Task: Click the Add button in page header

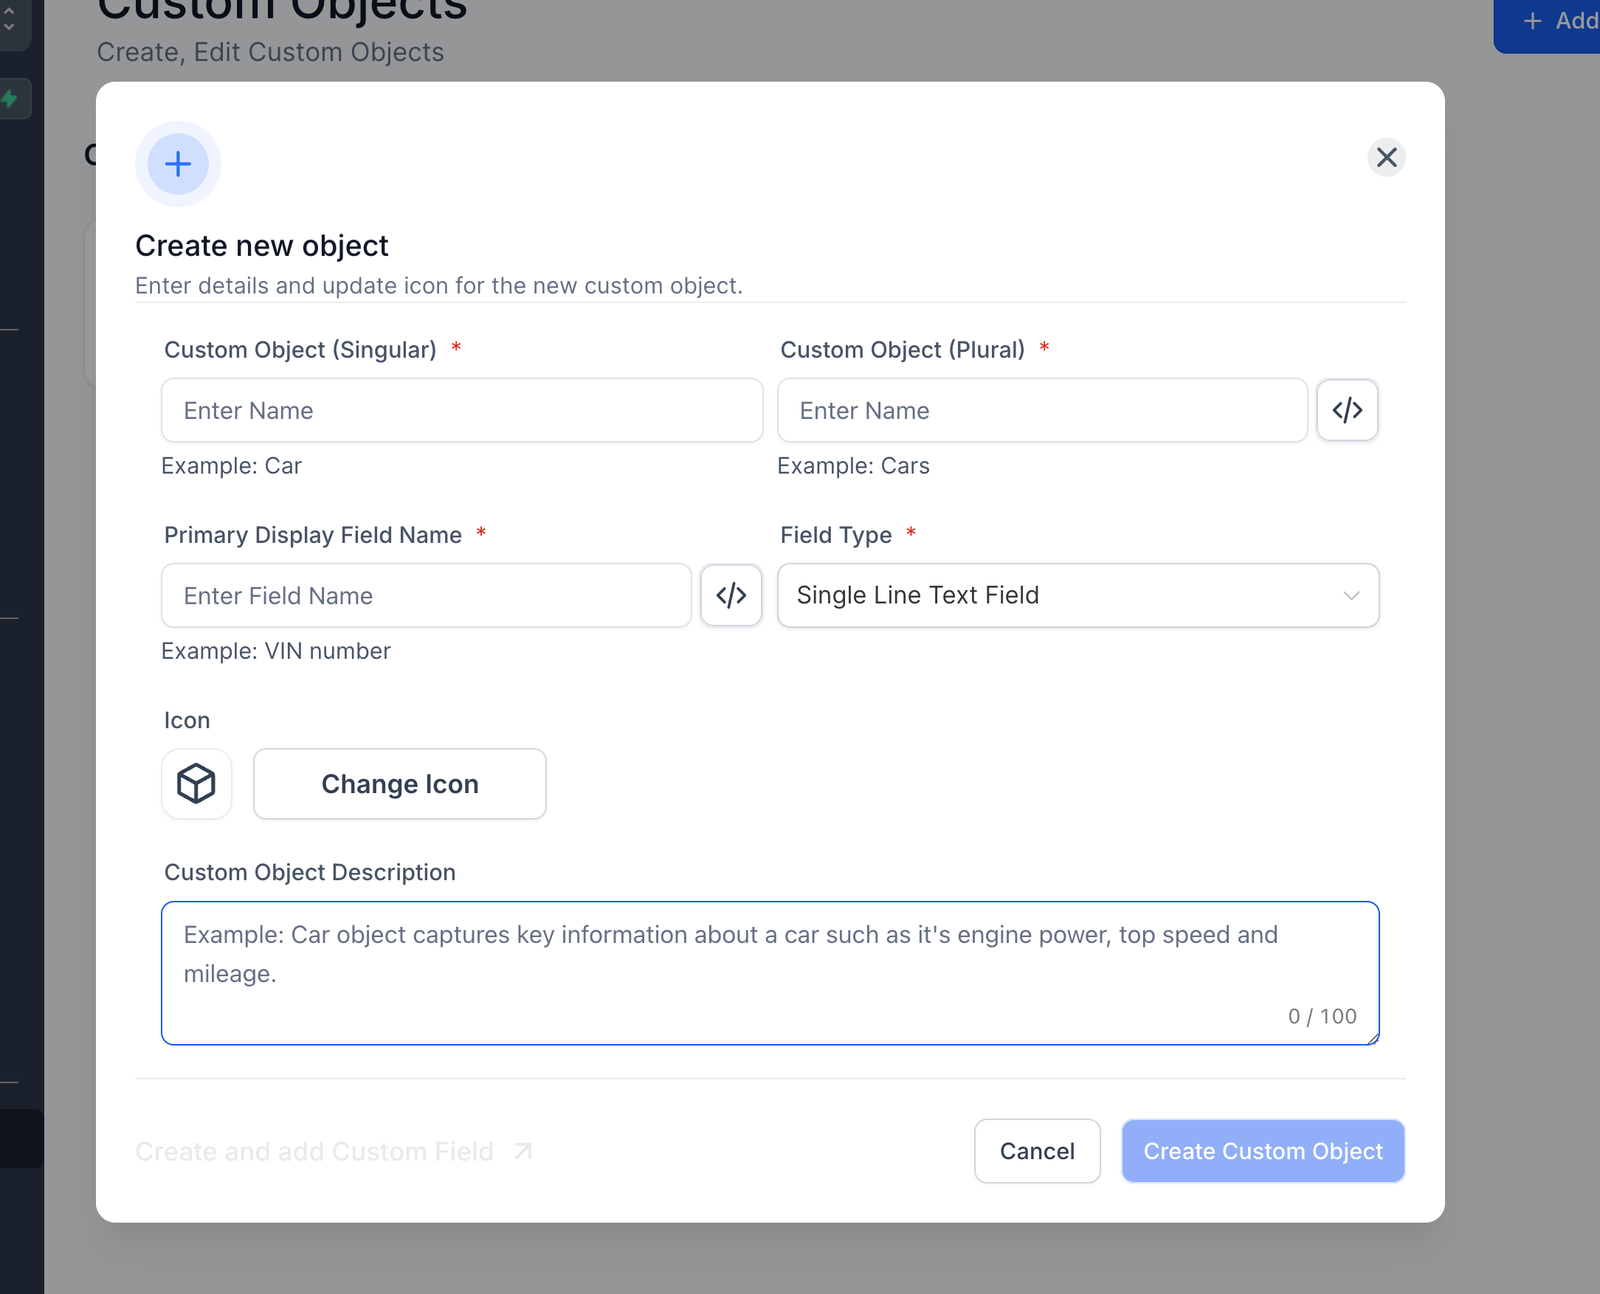Action: [1557, 22]
